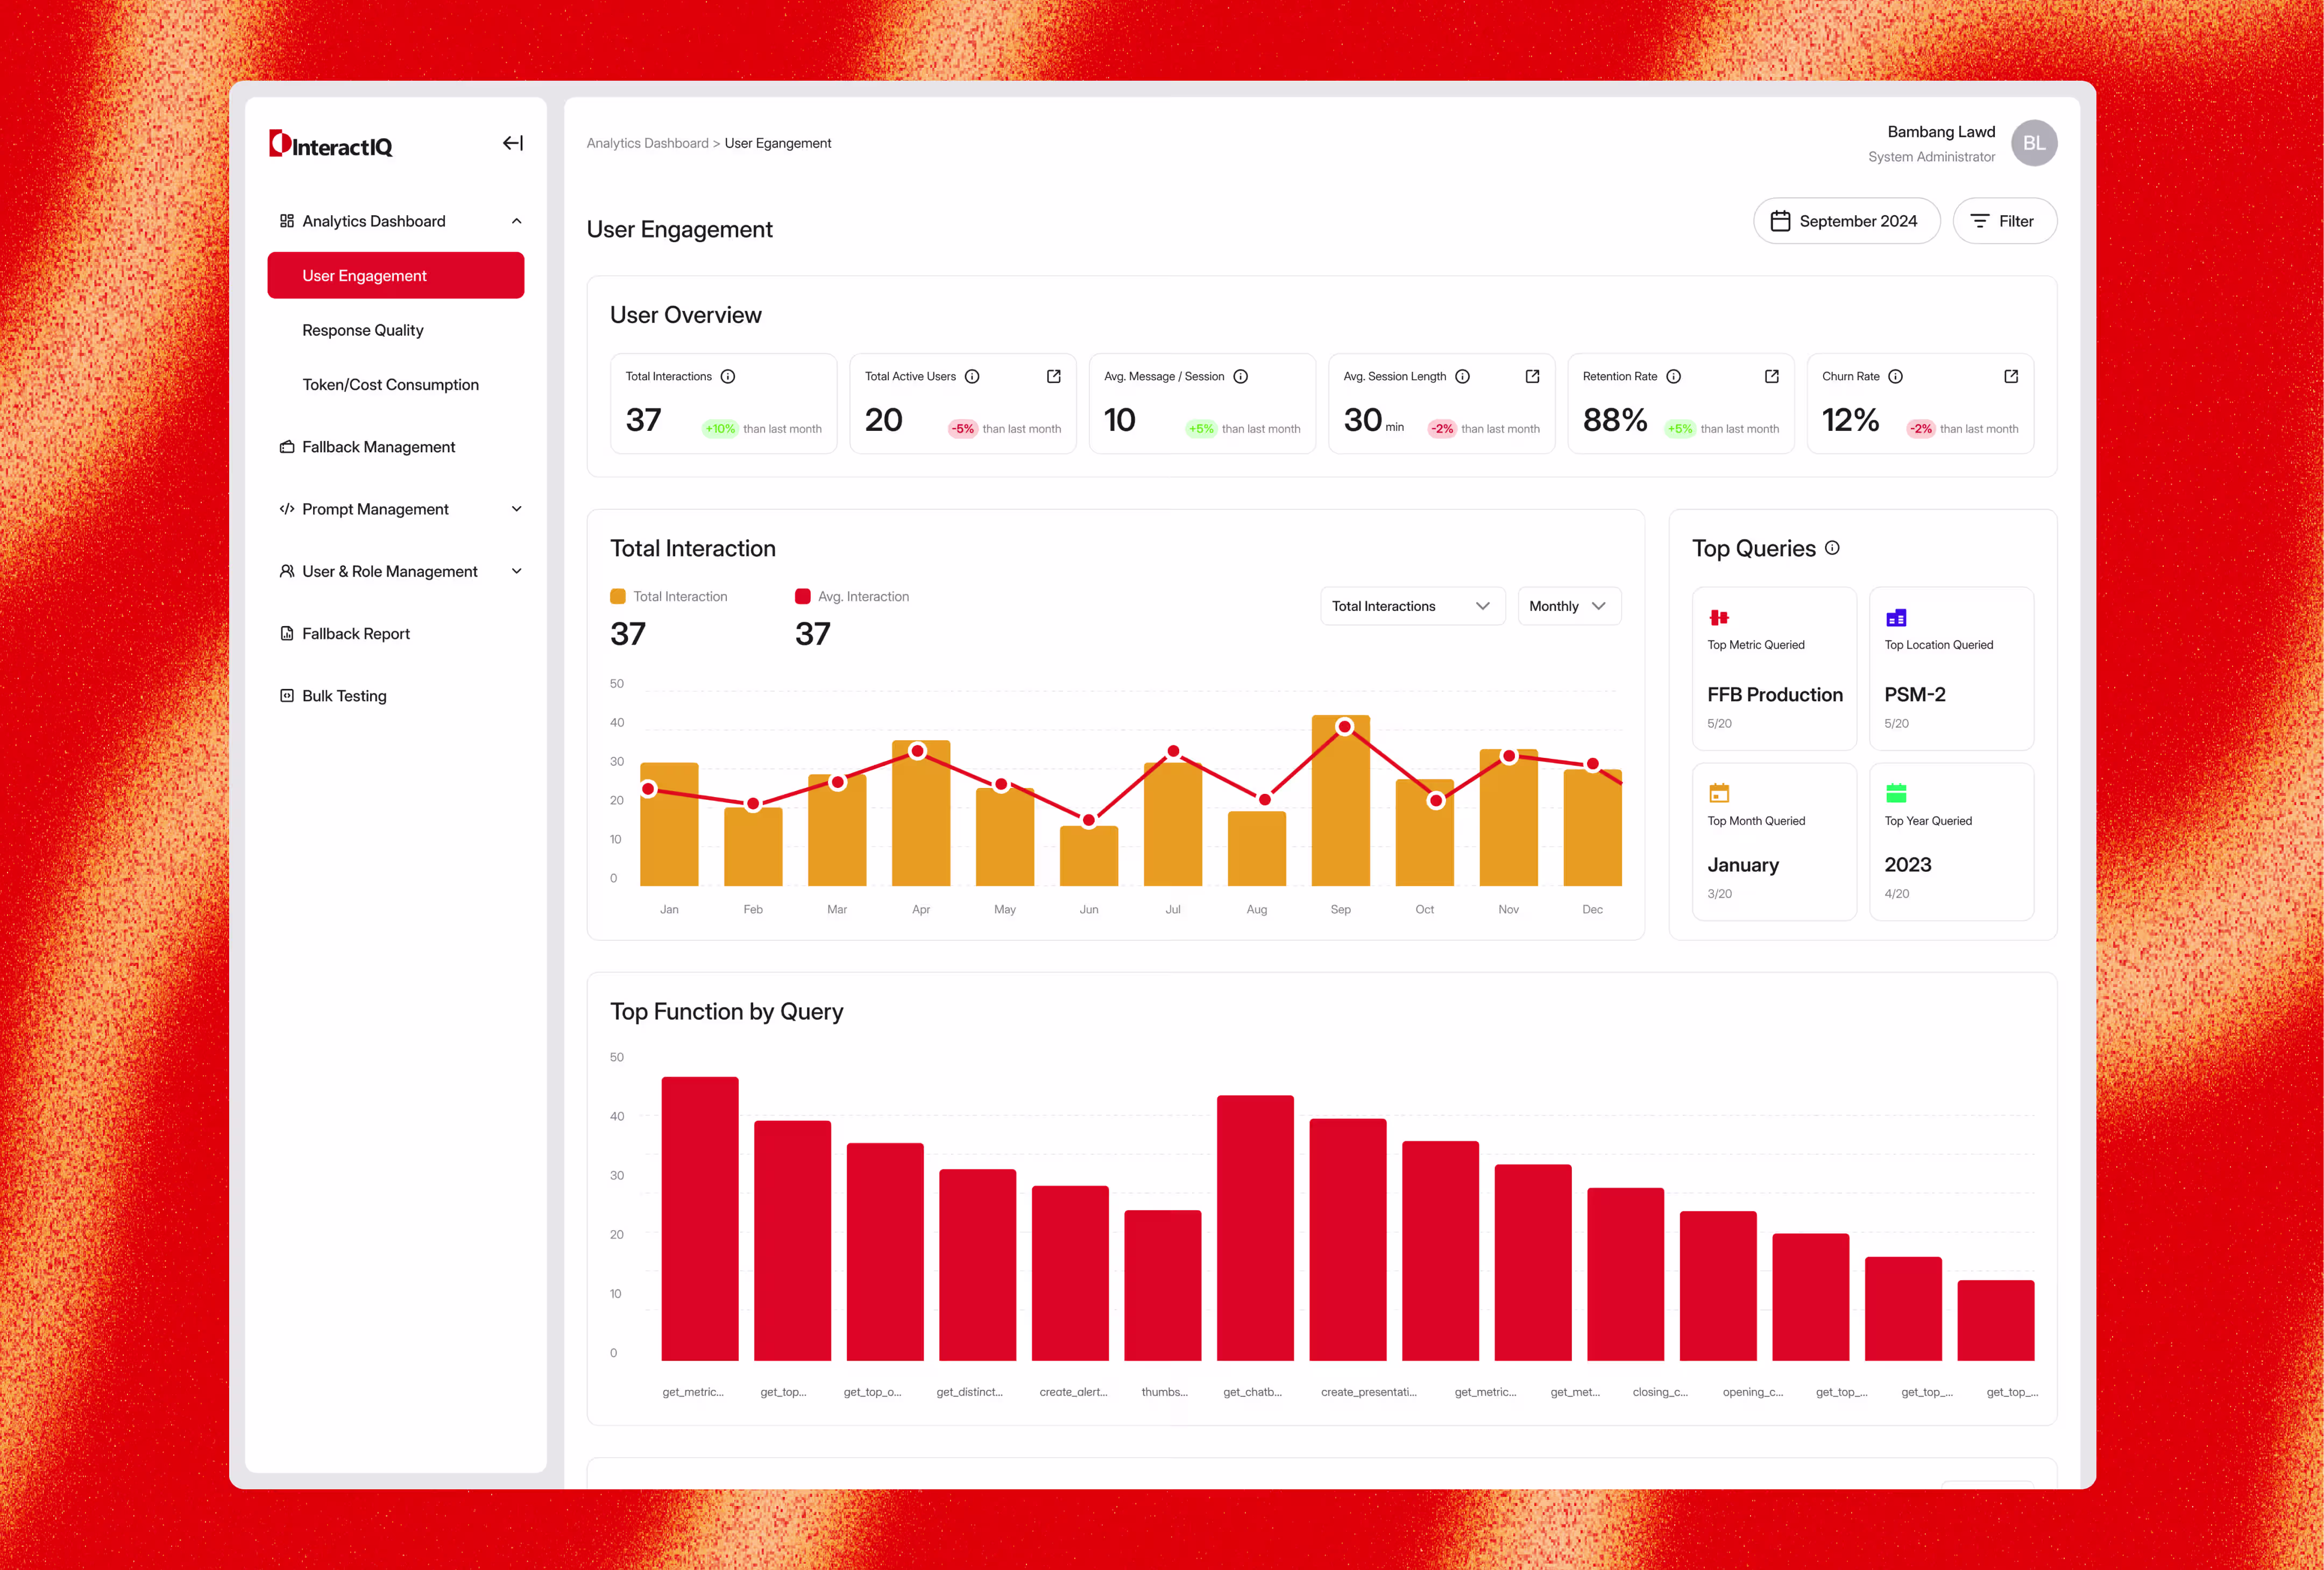This screenshot has width=2324, height=1570.
Task: Show info for Churn Rate
Action: coord(1895,376)
